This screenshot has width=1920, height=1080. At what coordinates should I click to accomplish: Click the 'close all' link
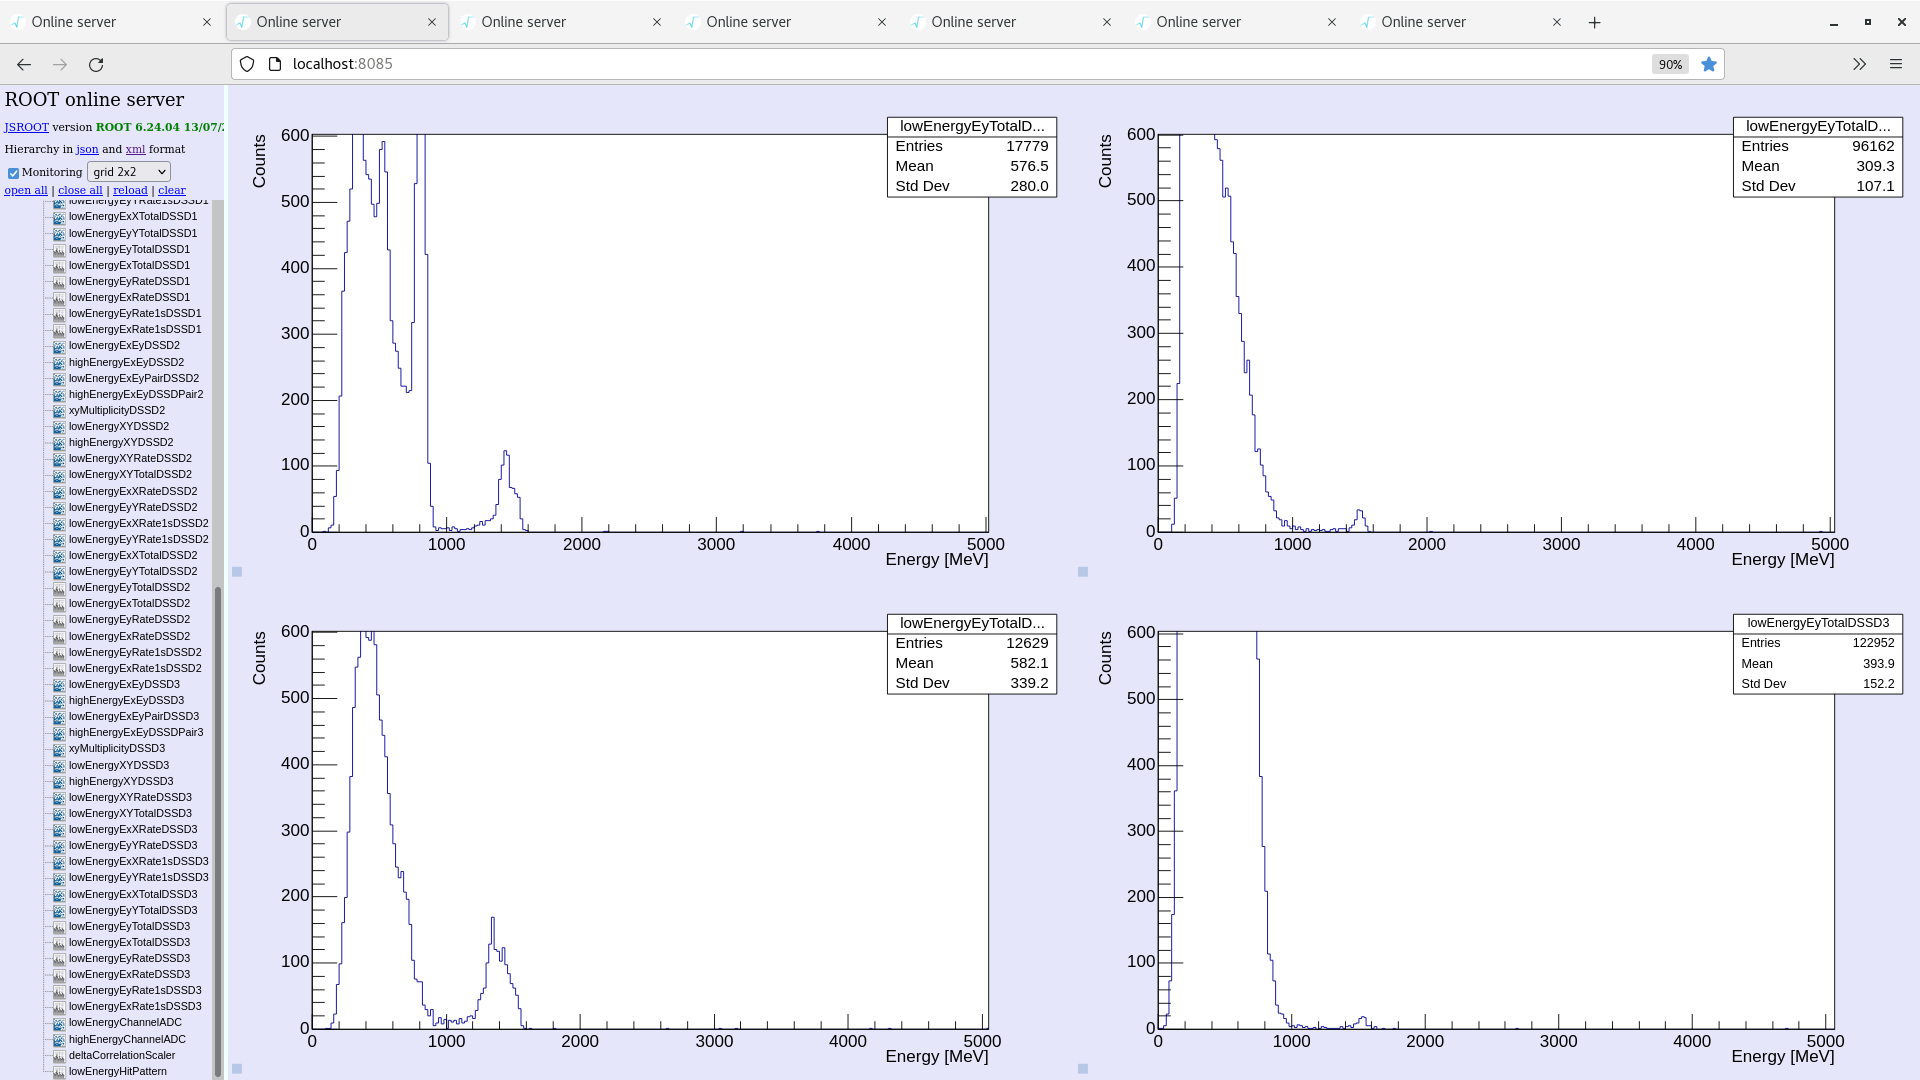click(x=80, y=190)
